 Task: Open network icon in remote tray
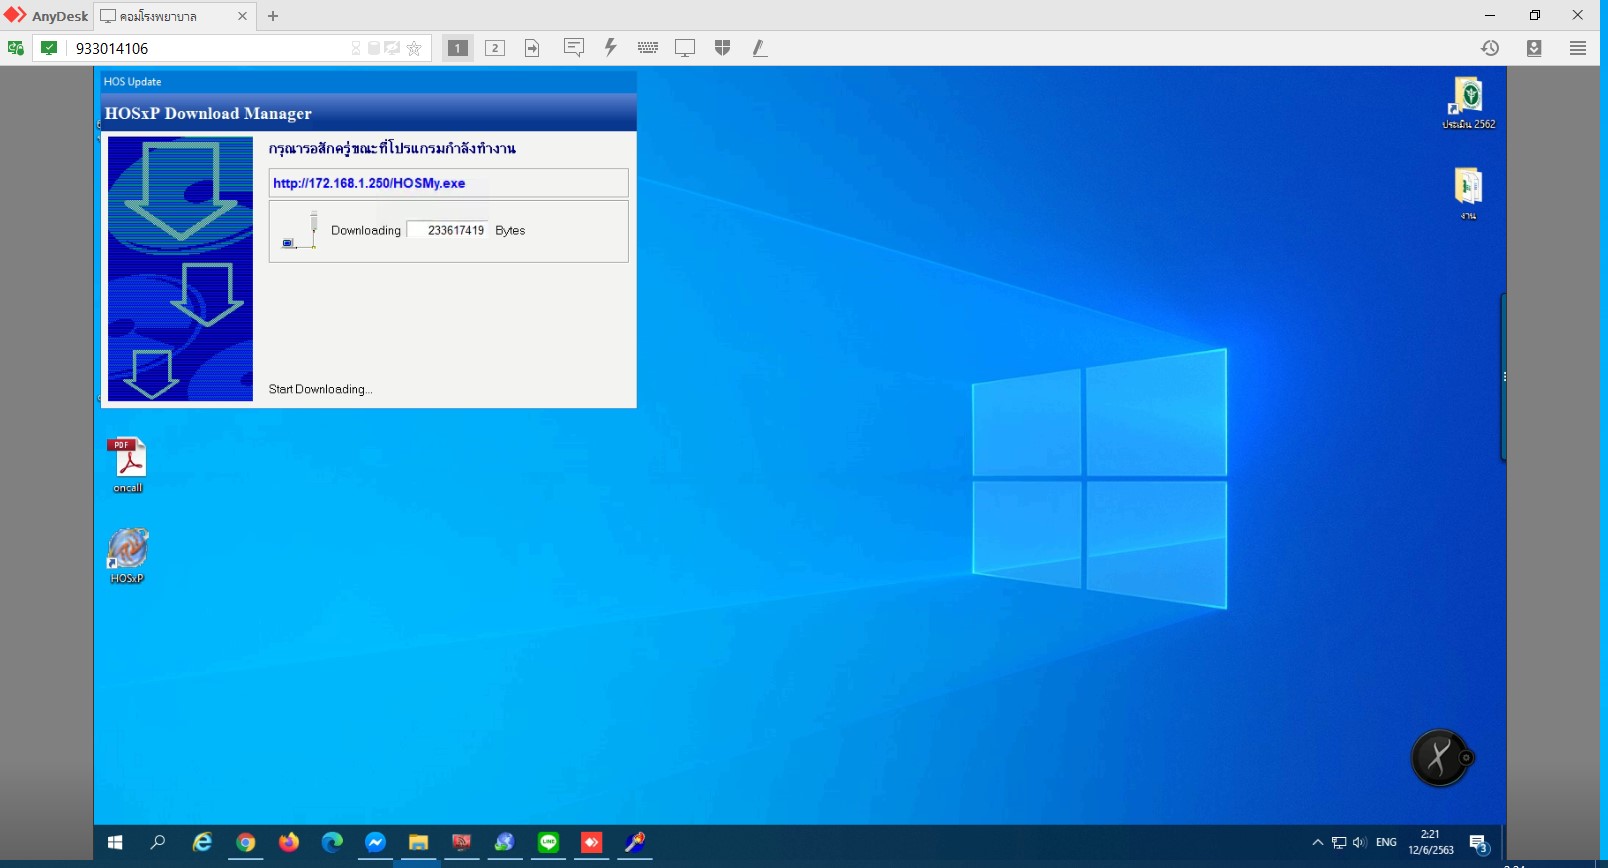click(1339, 843)
